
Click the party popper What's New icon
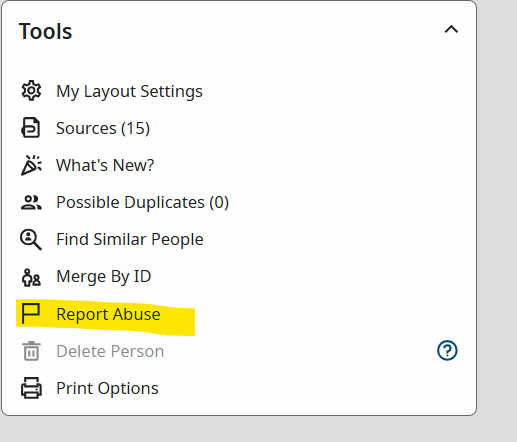(31, 165)
